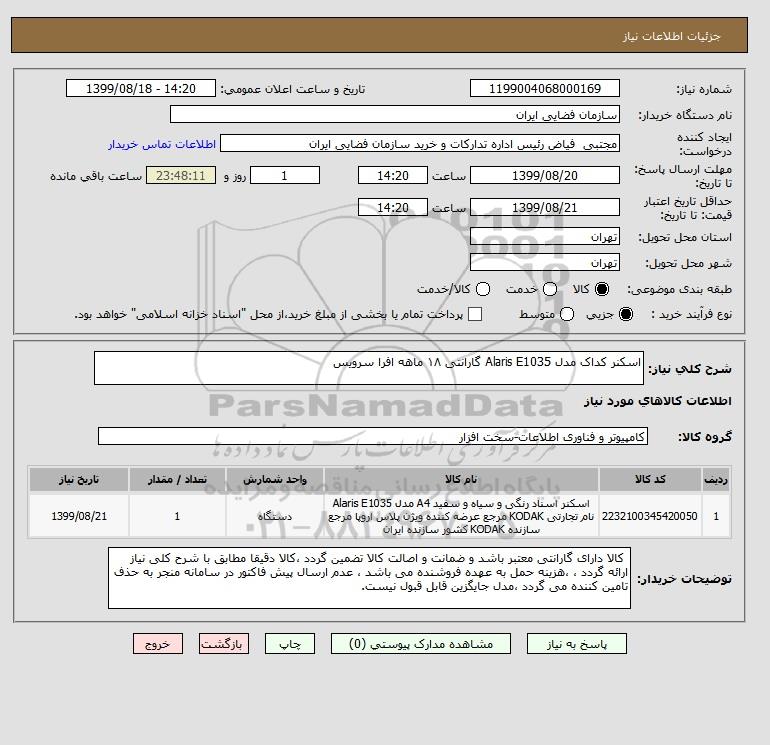Select the جزیی purchase type radio
Screen dimensions: 770x745
click(626, 314)
